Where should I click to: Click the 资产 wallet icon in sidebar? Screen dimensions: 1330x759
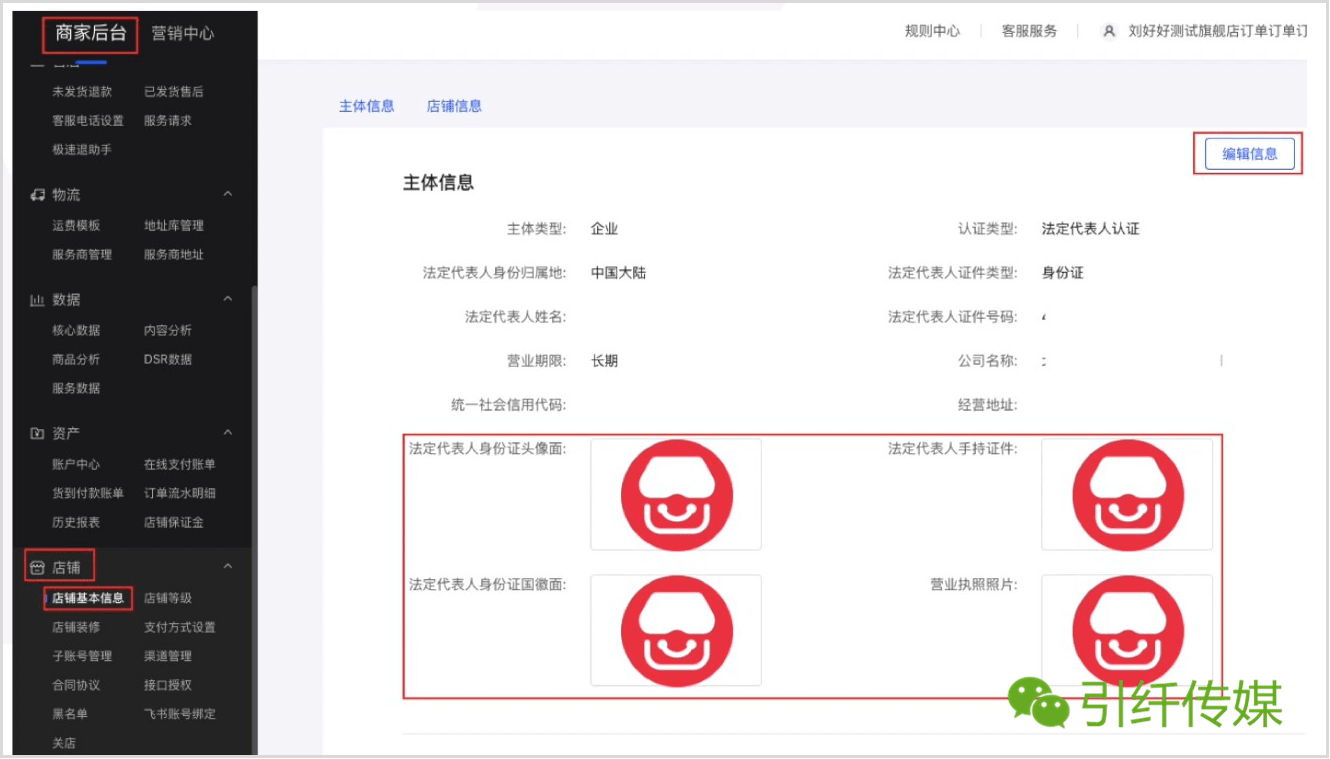37,433
